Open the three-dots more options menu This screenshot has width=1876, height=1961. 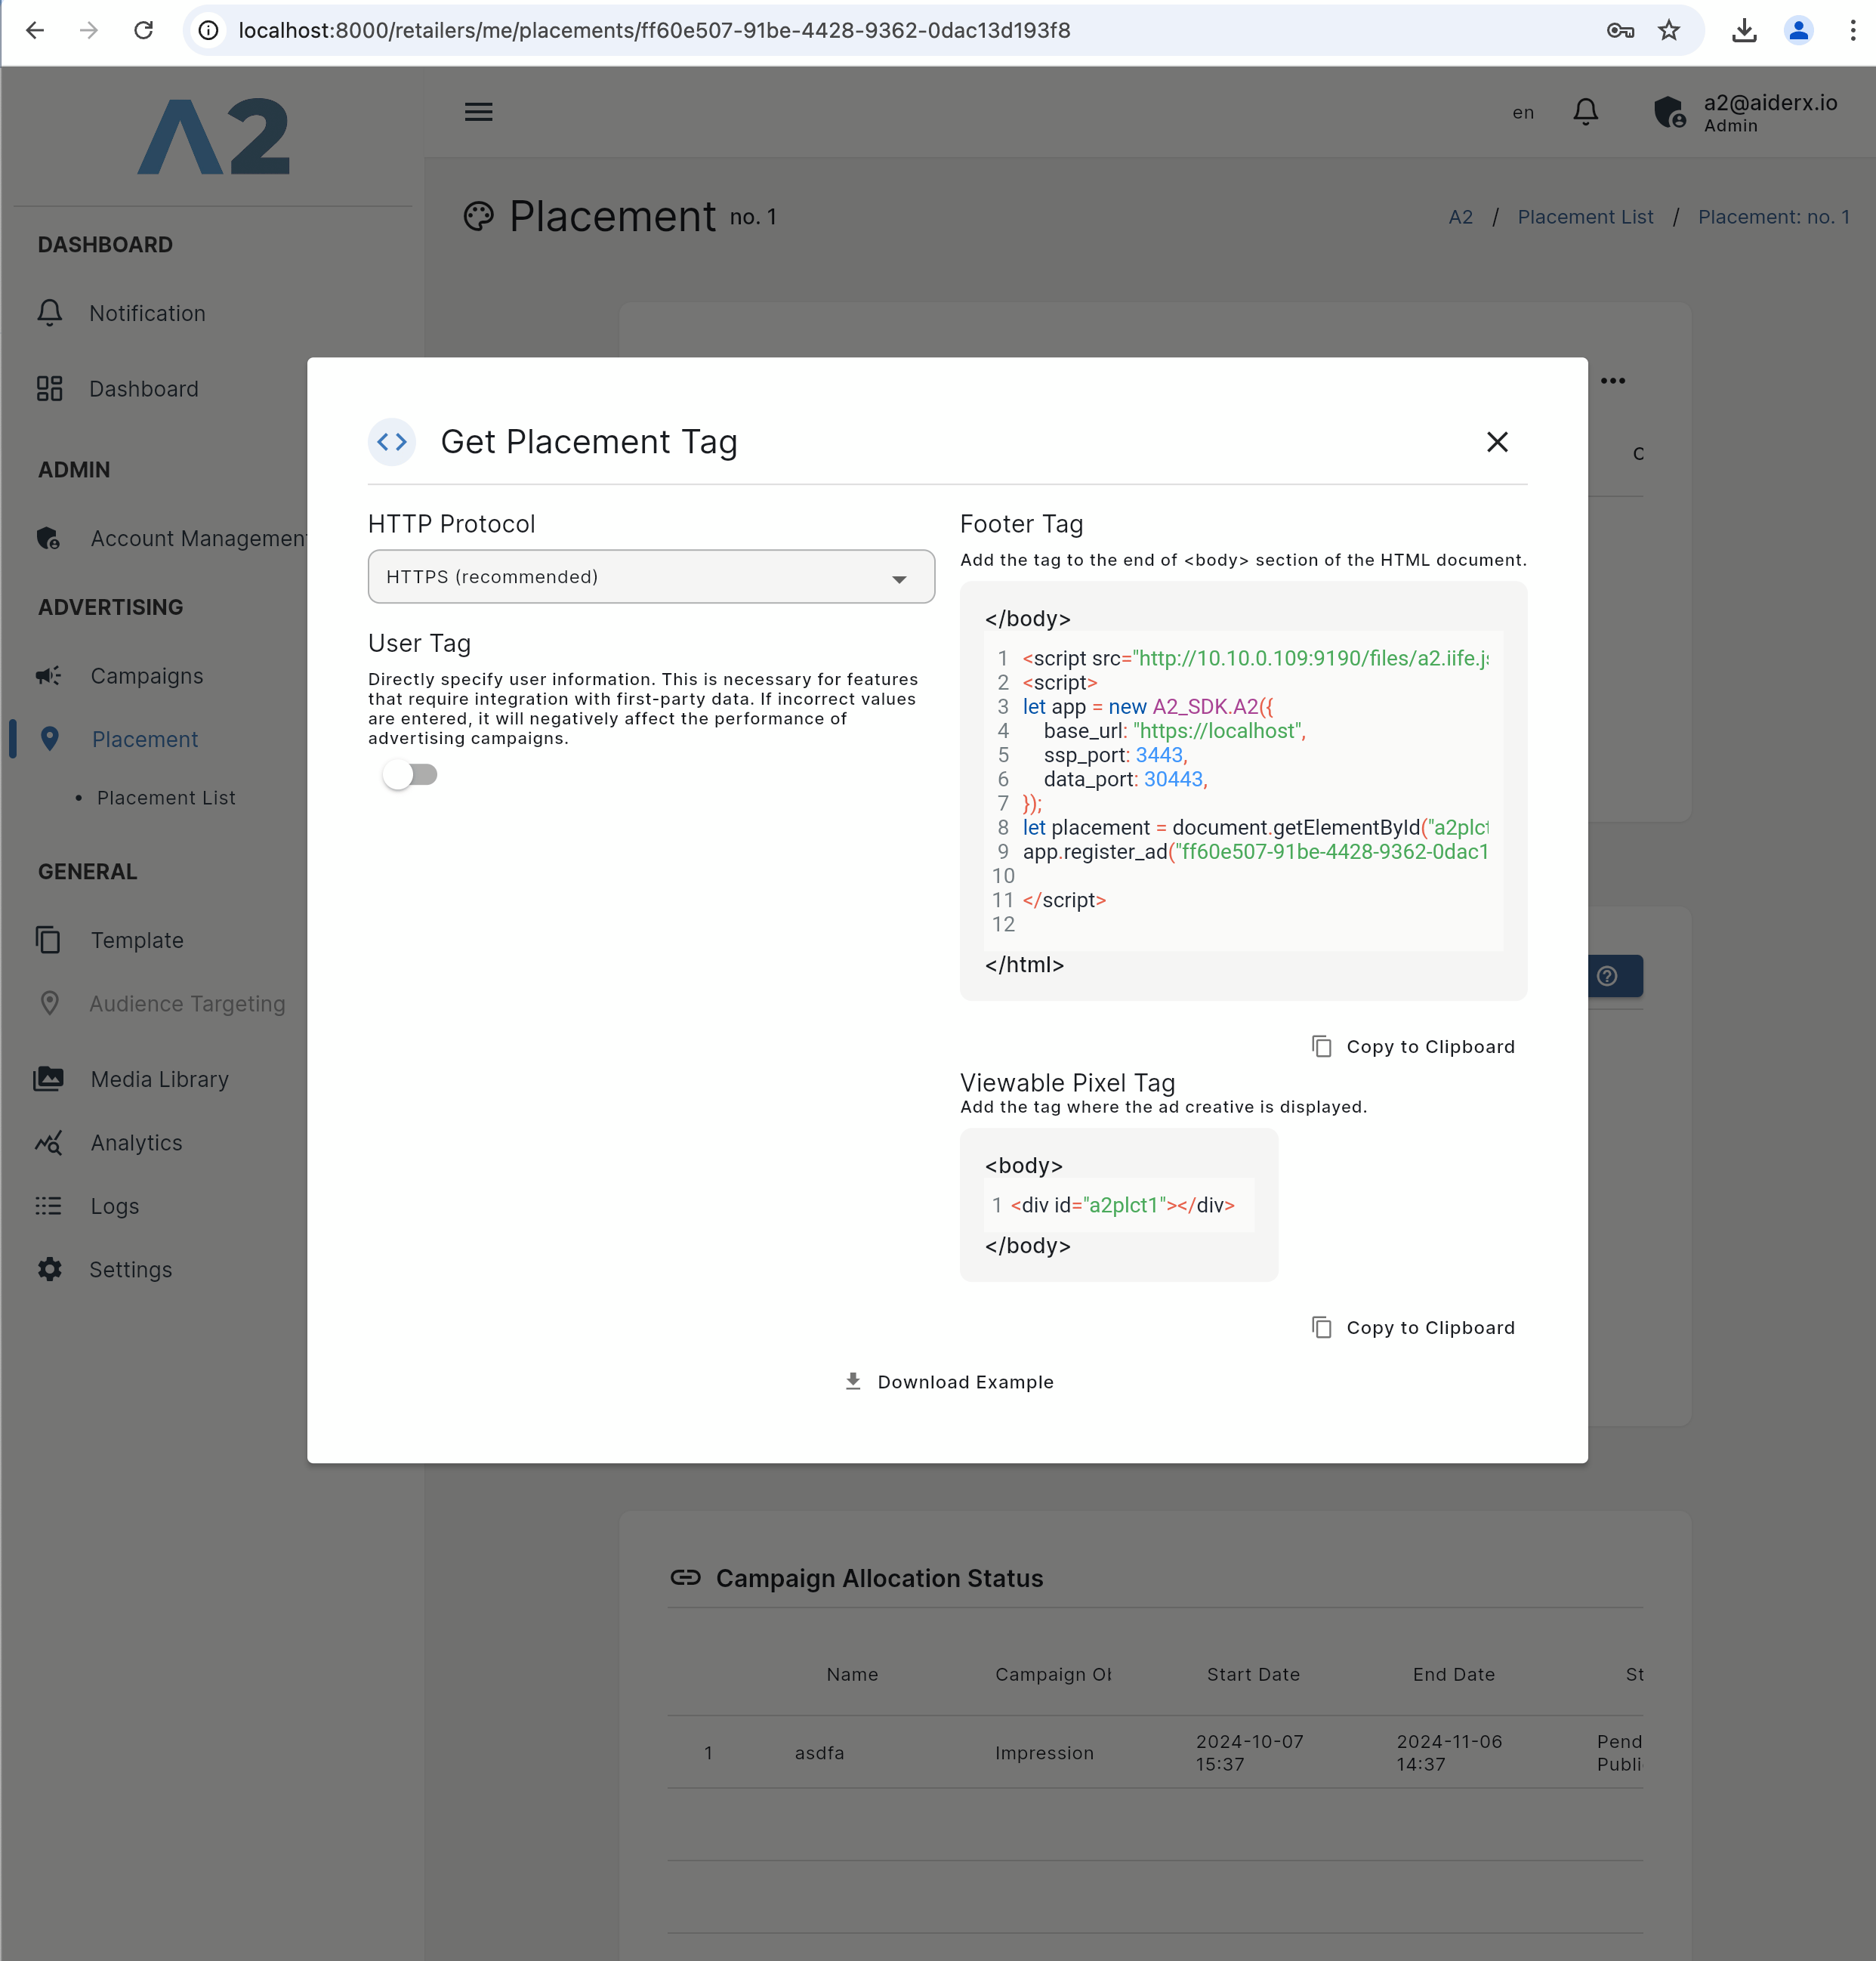[1613, 381]
